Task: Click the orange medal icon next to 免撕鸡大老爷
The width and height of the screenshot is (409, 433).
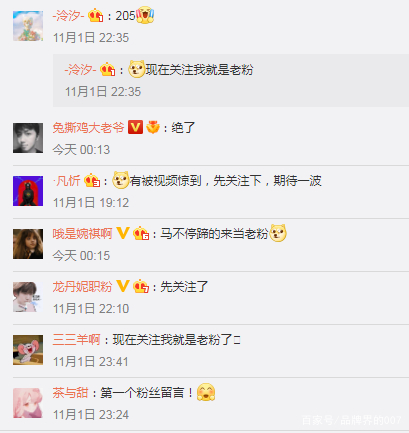Action: pos(153,127)
